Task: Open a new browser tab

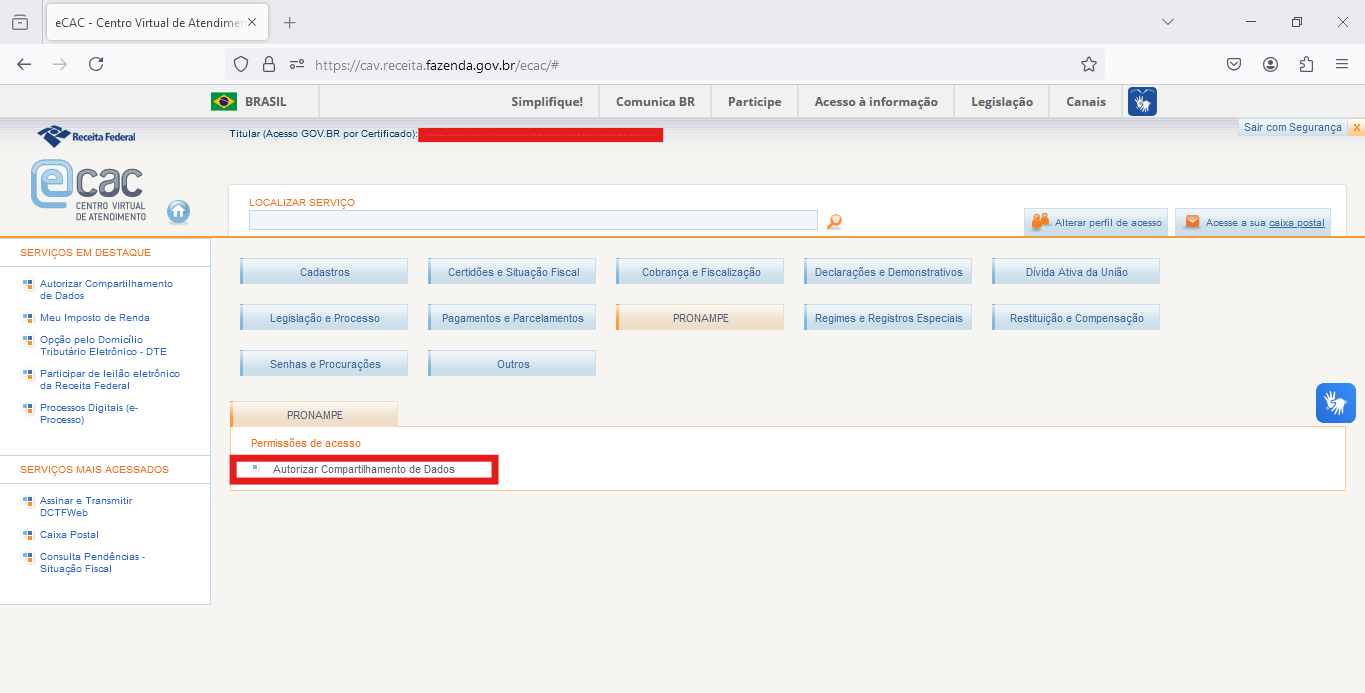Action: [290, 22]
